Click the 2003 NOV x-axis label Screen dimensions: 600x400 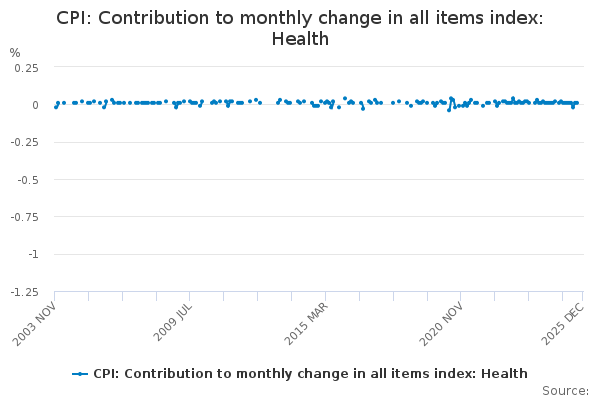click(36, 324)
